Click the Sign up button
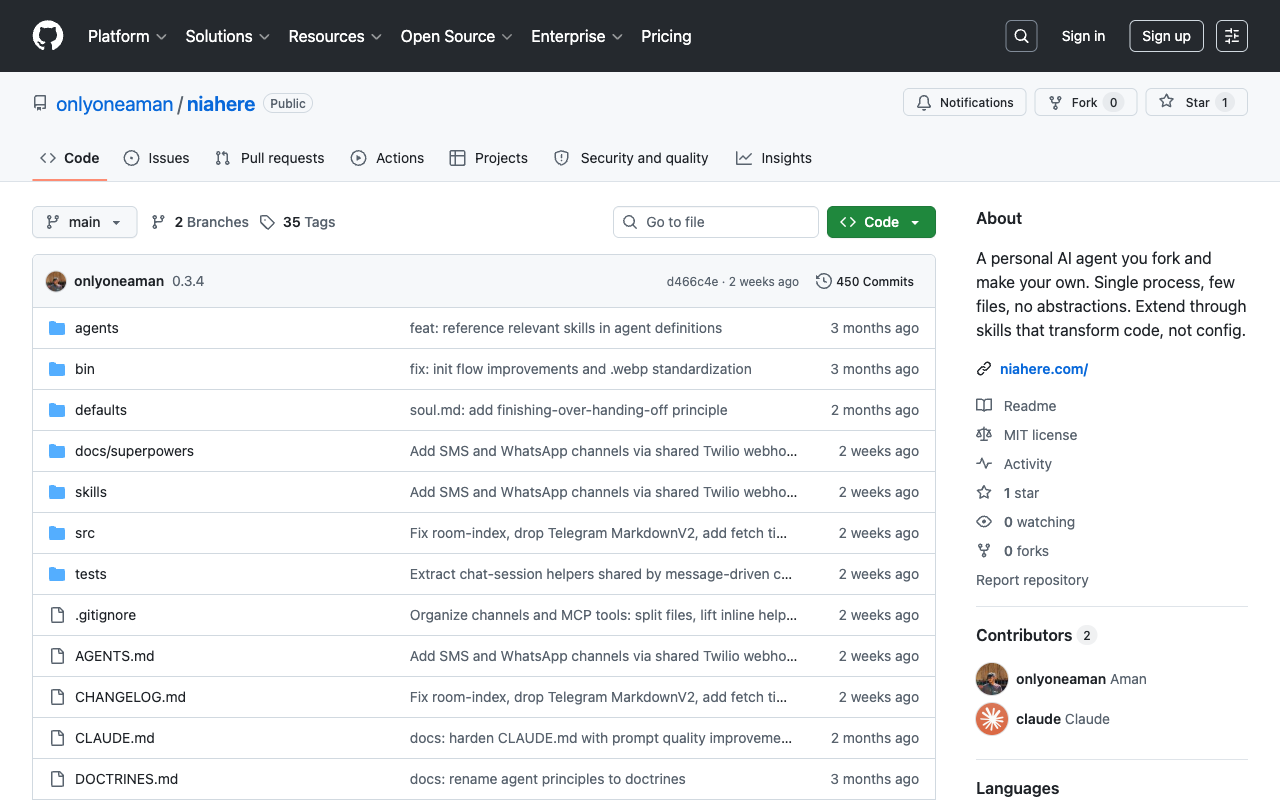Image resolution: width=1280 pixels, height=800 pixels. [1166, 36]
